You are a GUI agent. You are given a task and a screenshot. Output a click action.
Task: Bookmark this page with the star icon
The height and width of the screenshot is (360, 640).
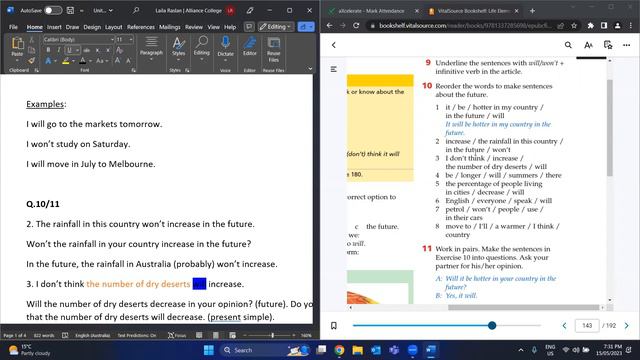point(574,25)
